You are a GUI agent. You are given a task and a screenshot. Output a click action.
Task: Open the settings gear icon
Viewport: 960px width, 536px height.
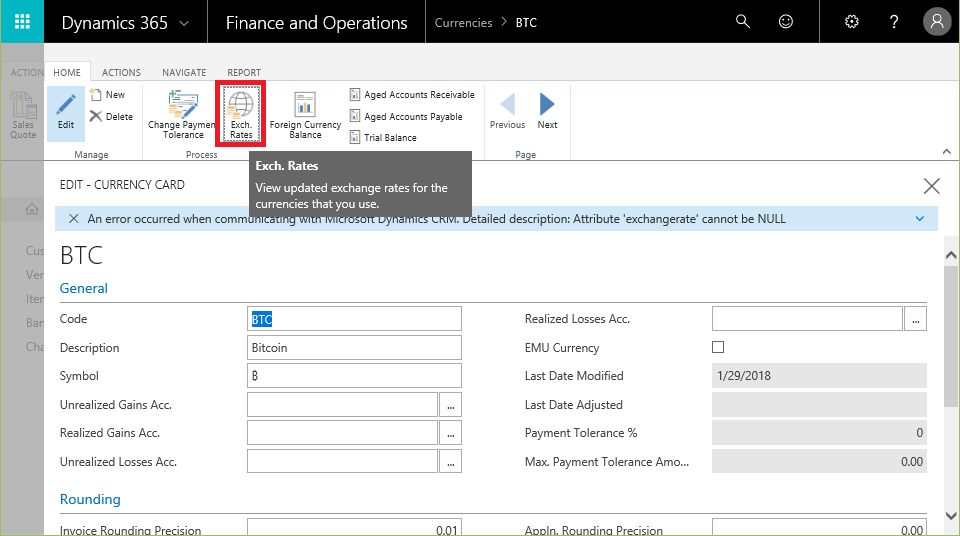(x=852, y=22)
